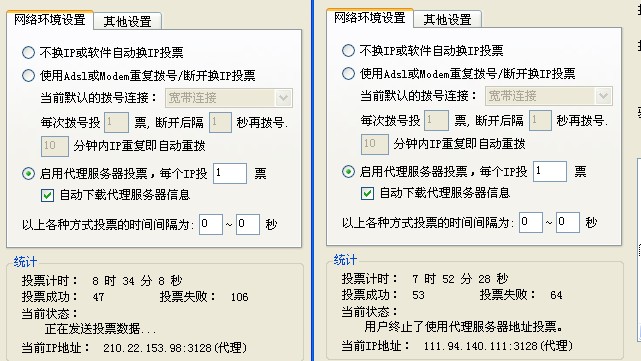Select 不换IP或软件自动换IP投票 radio in right panel
The image size is (641, 361).
point(348,51)
